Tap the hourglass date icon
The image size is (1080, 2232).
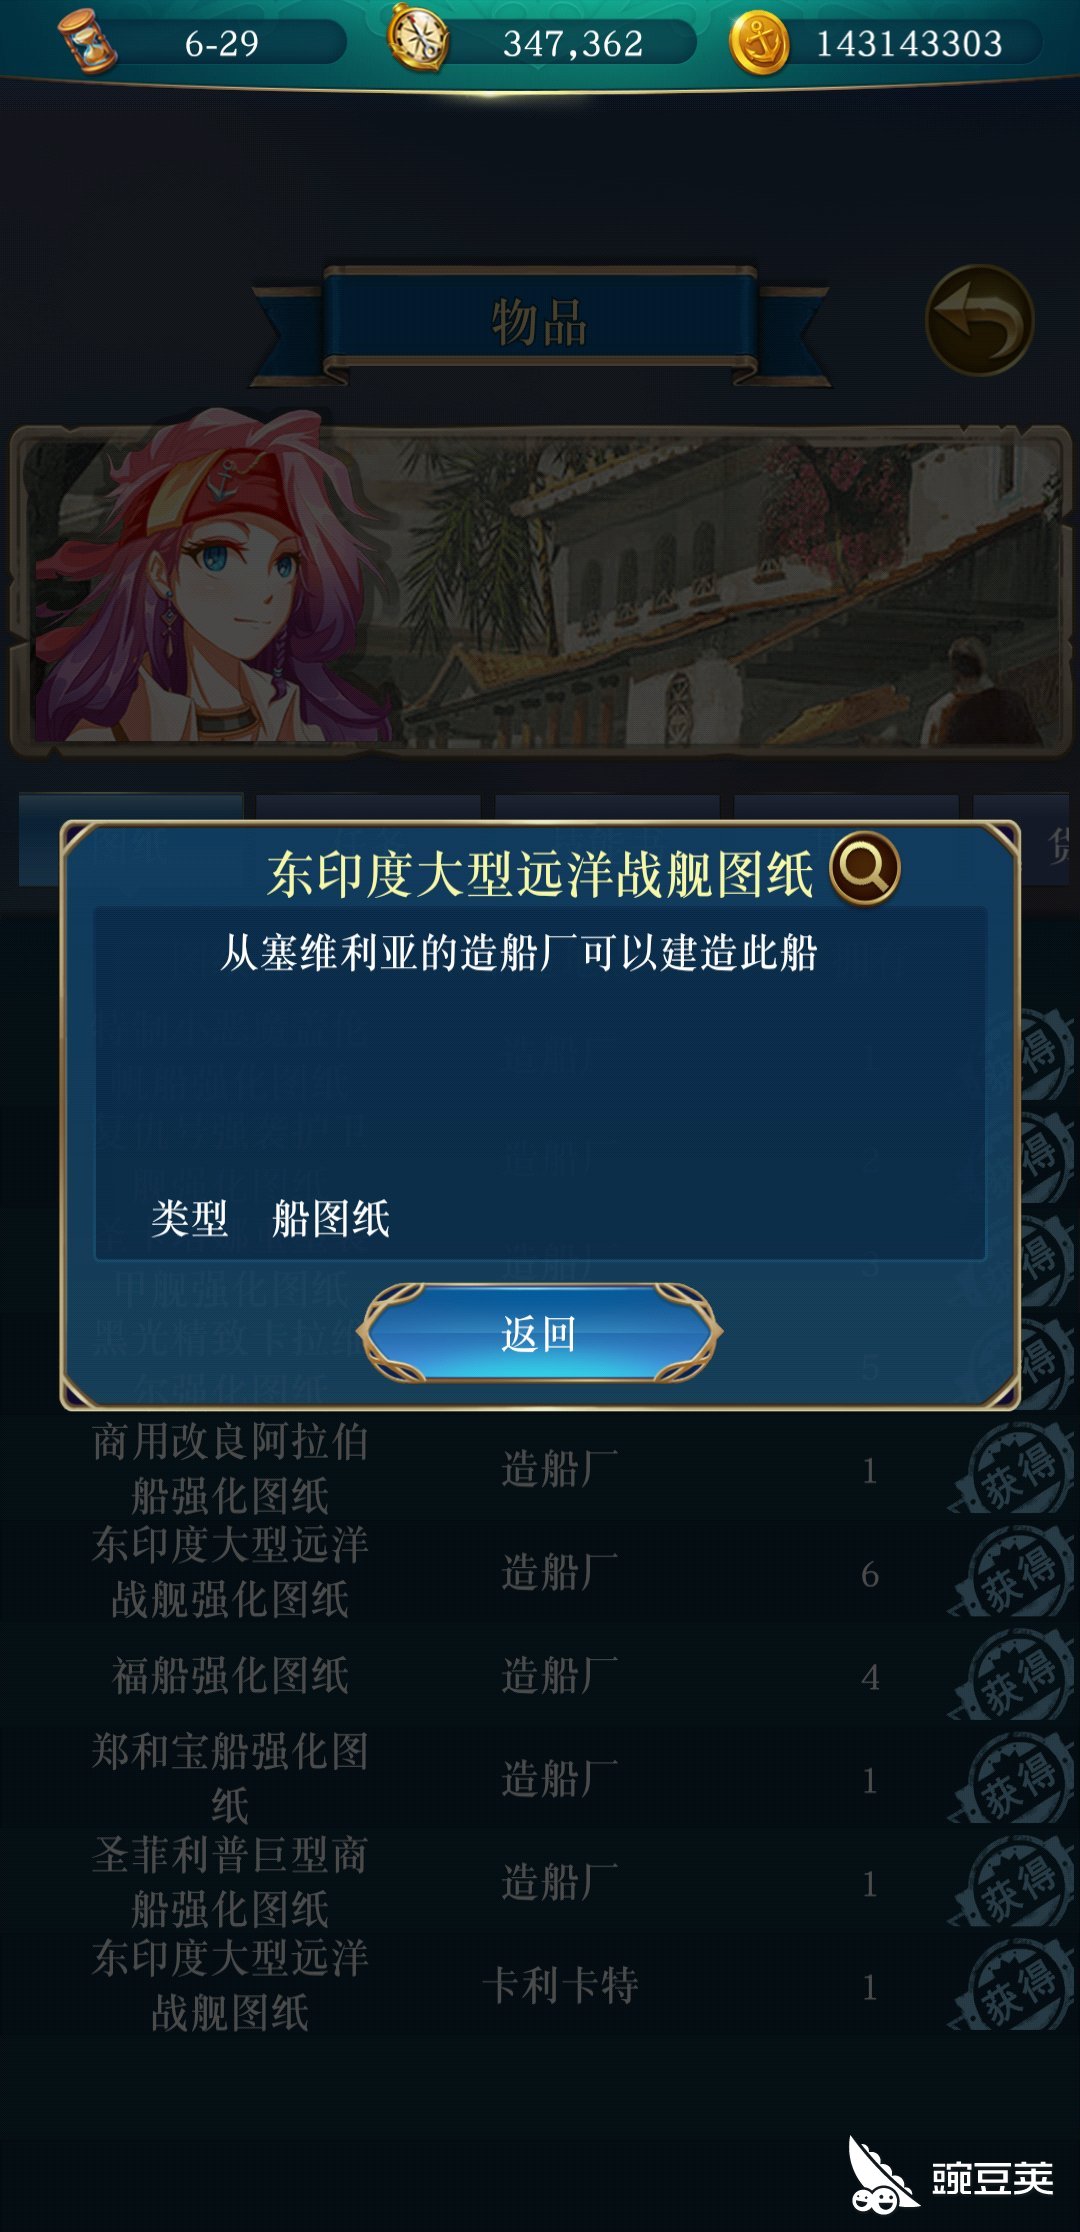tap(87, 42)
